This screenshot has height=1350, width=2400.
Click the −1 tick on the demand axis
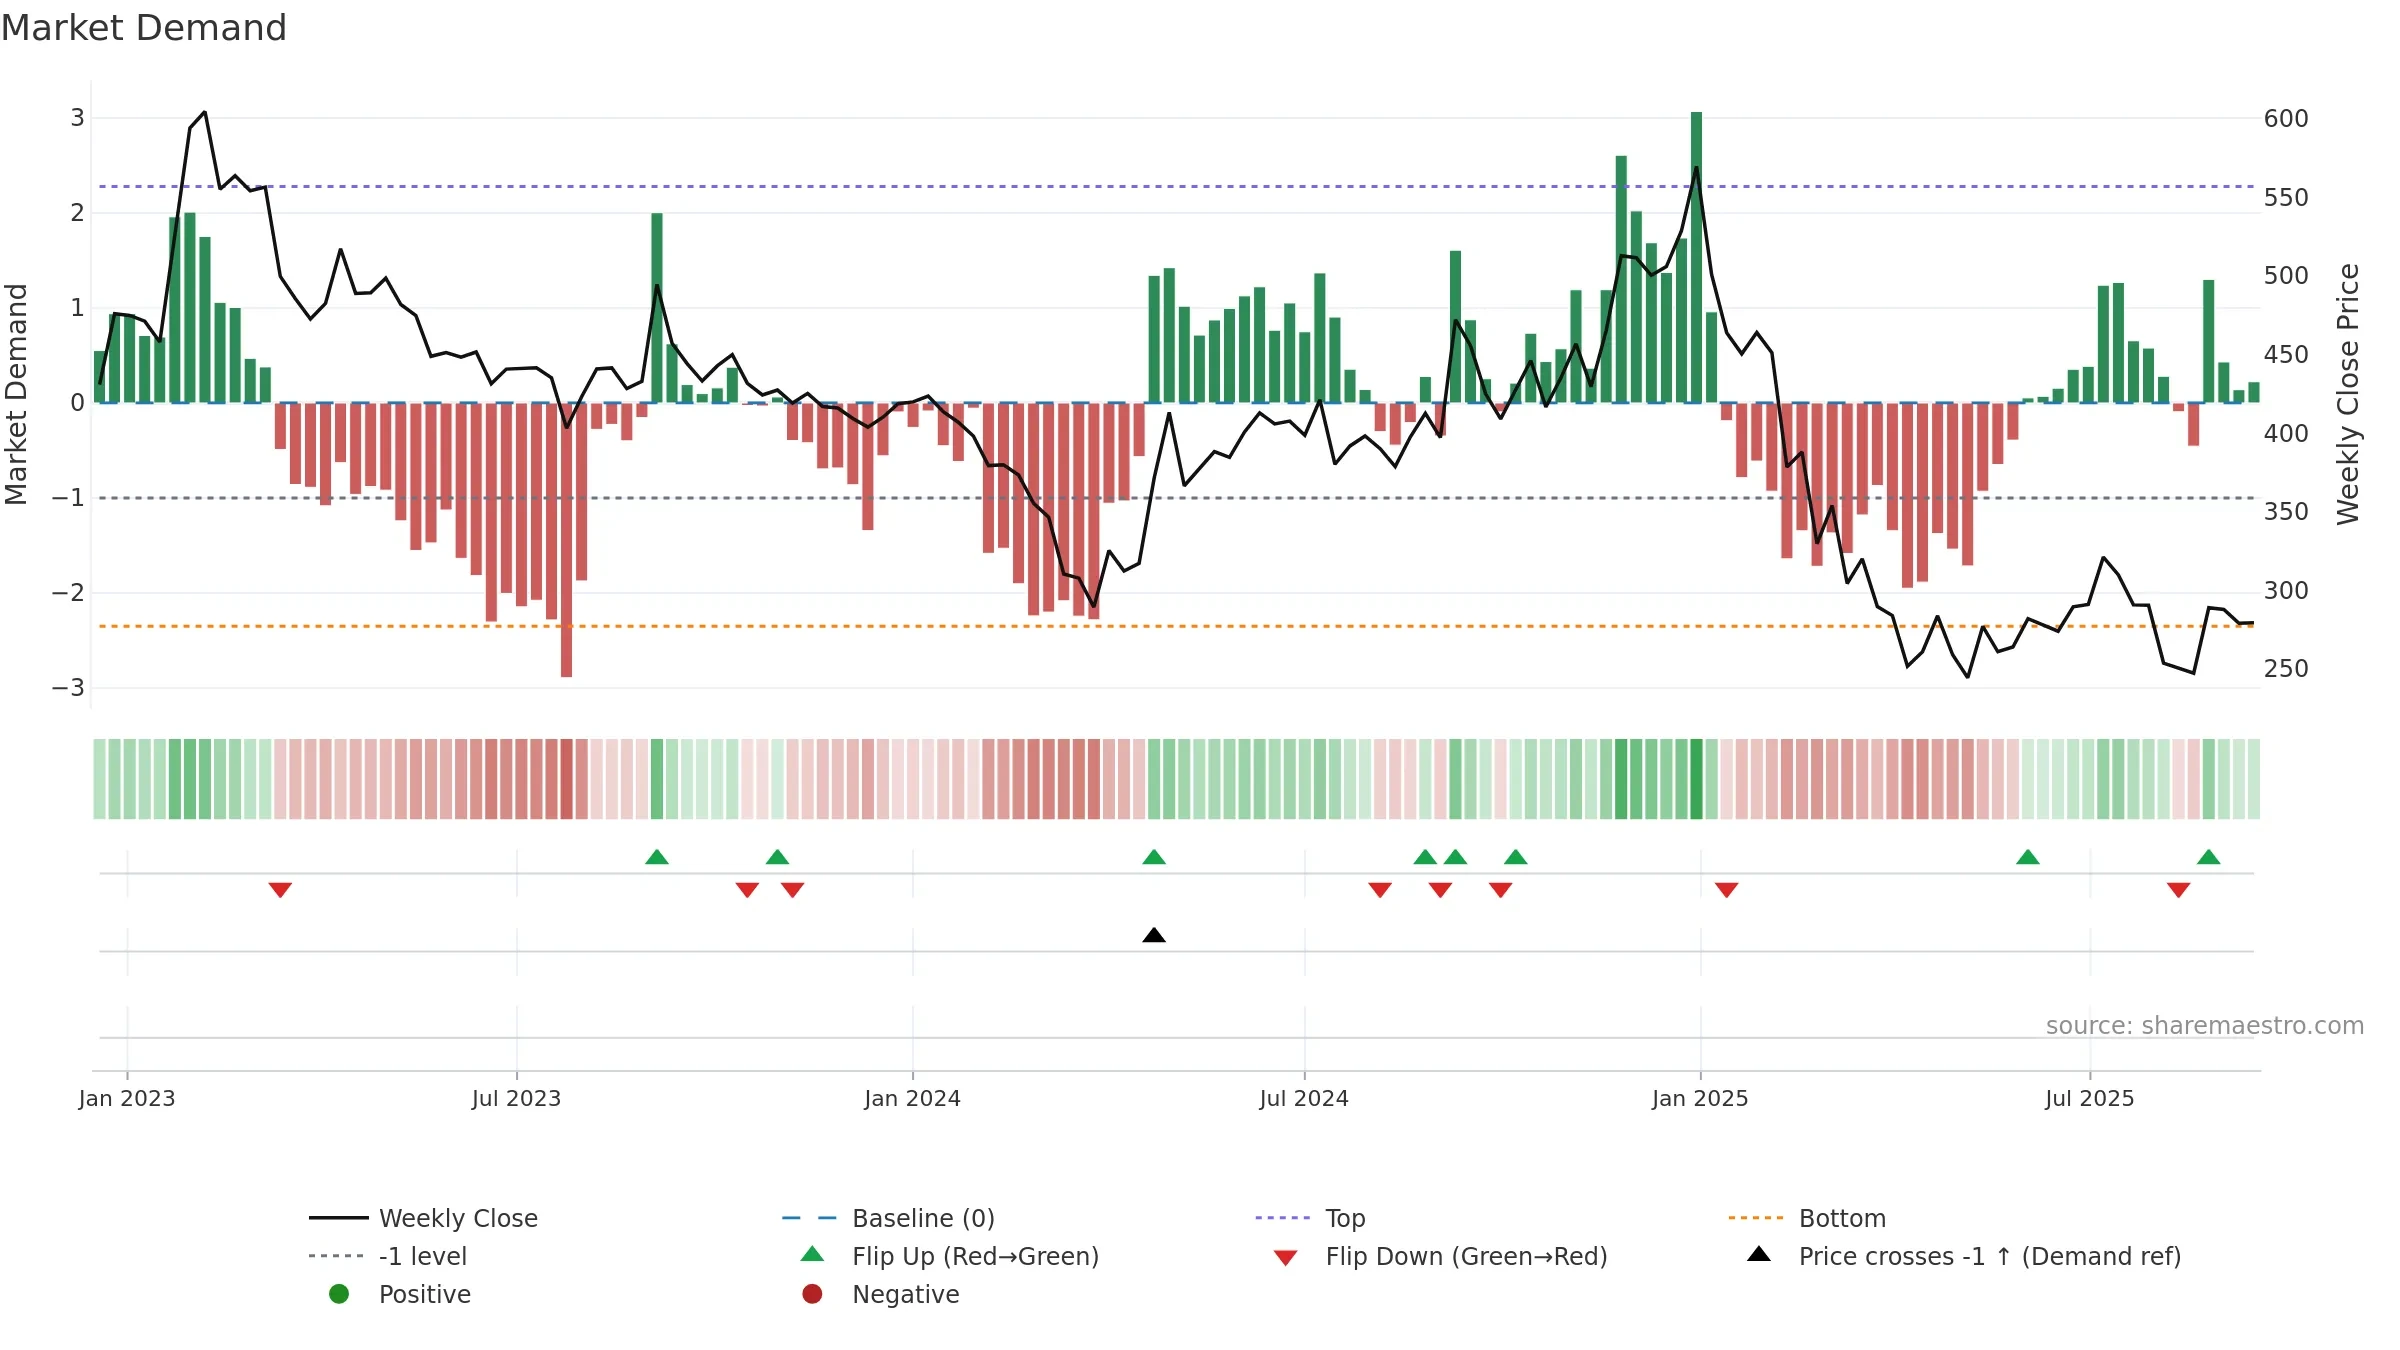click(68, 497)
